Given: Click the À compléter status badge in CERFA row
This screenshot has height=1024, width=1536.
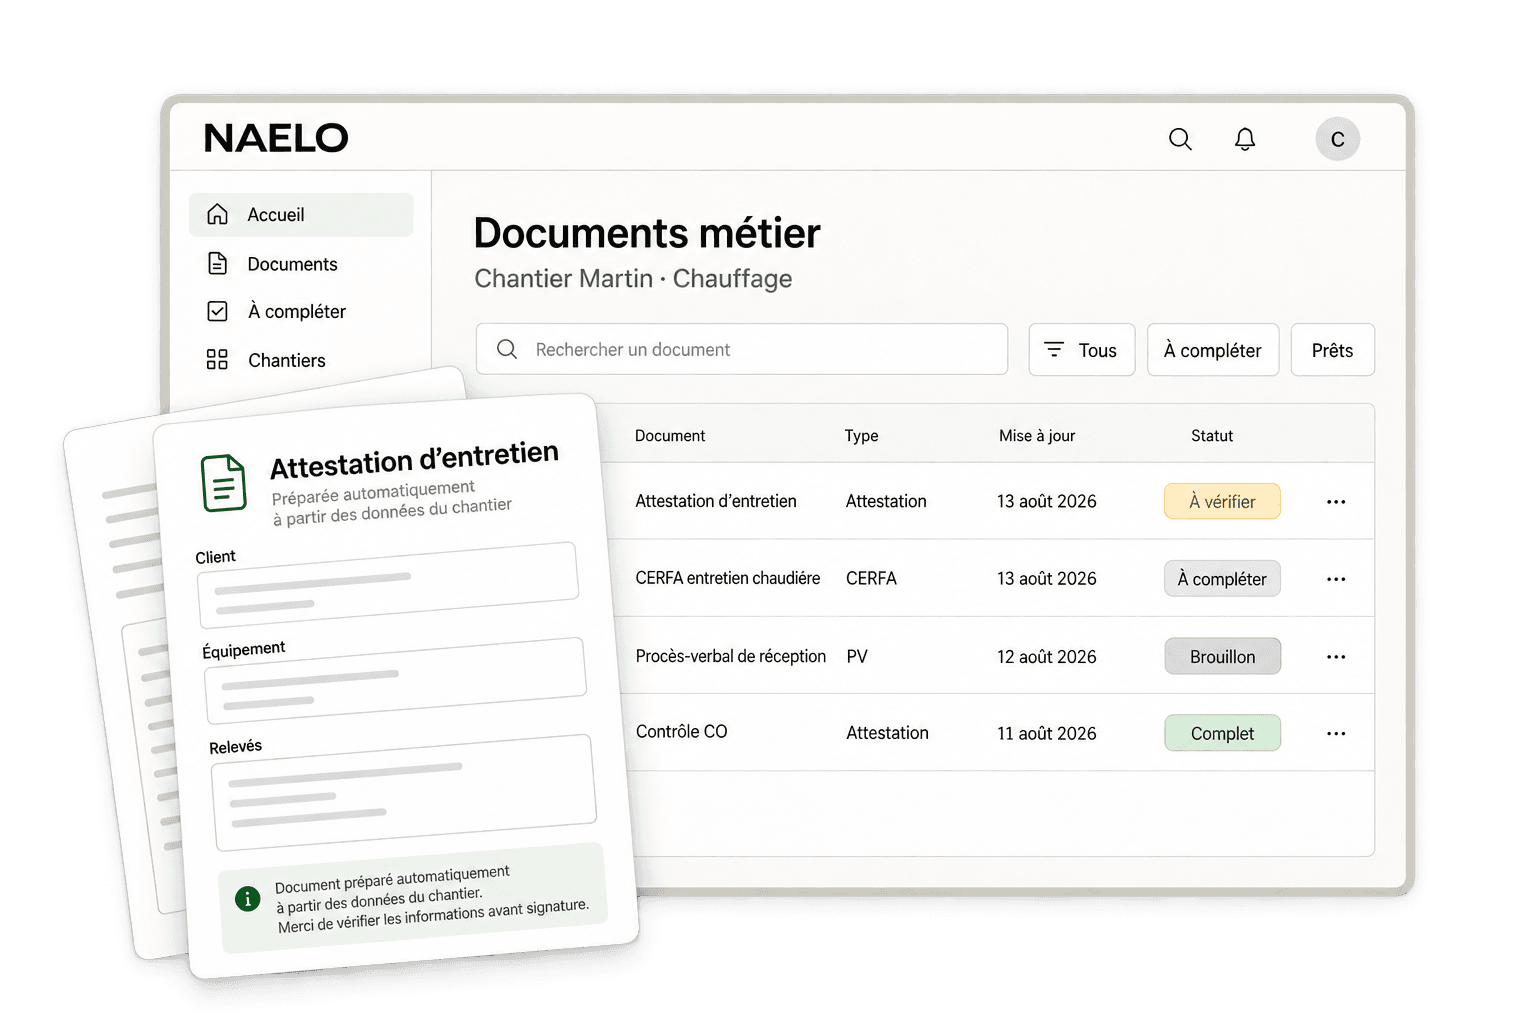Looking at the screenshot, I should tap(1222, 579).
